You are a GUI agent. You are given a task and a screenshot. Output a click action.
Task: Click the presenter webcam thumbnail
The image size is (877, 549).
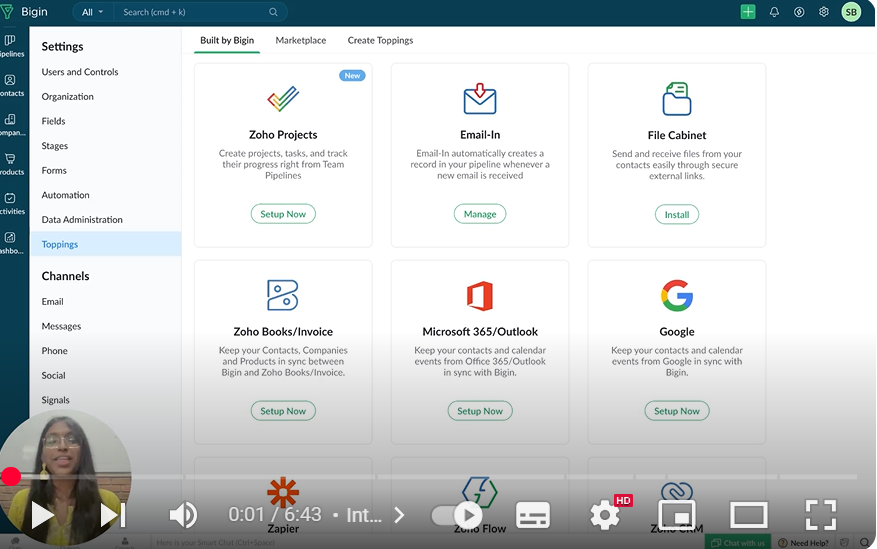tap(65, 477)
